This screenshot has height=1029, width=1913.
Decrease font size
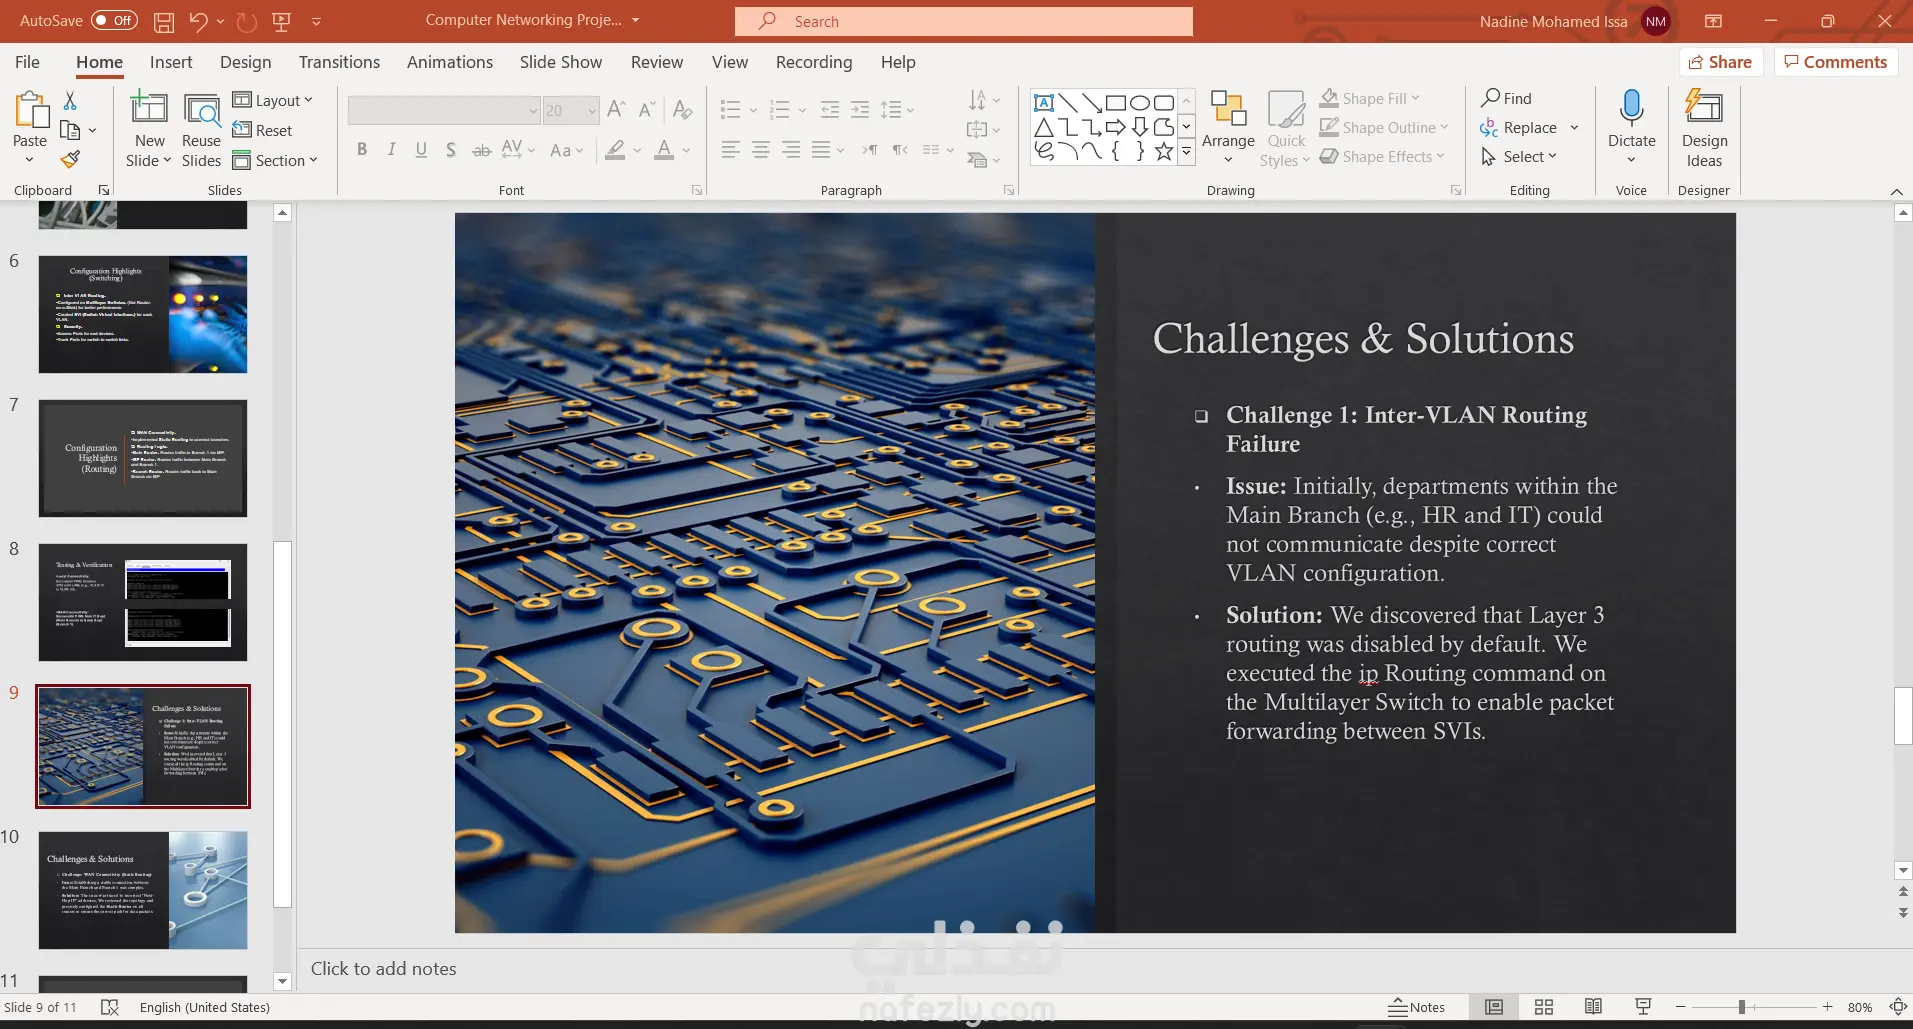click(647, 109)
